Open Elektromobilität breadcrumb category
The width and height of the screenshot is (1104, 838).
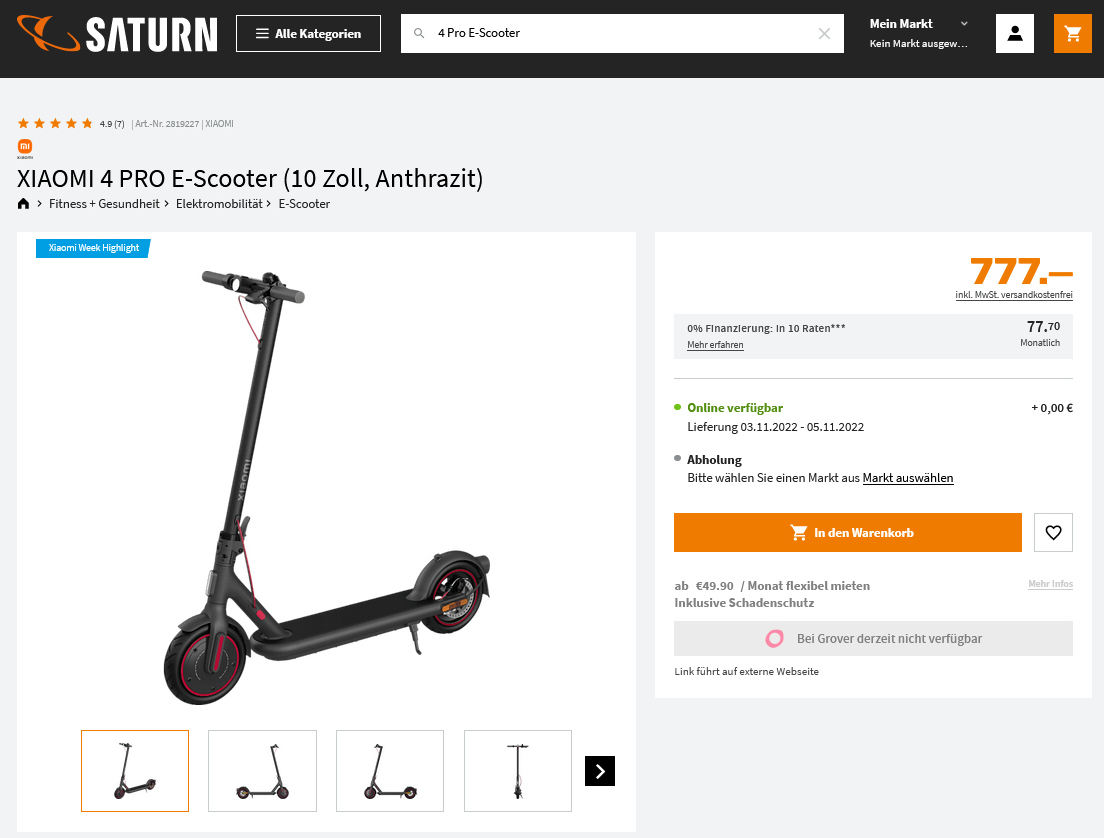(x=219, y=204)
